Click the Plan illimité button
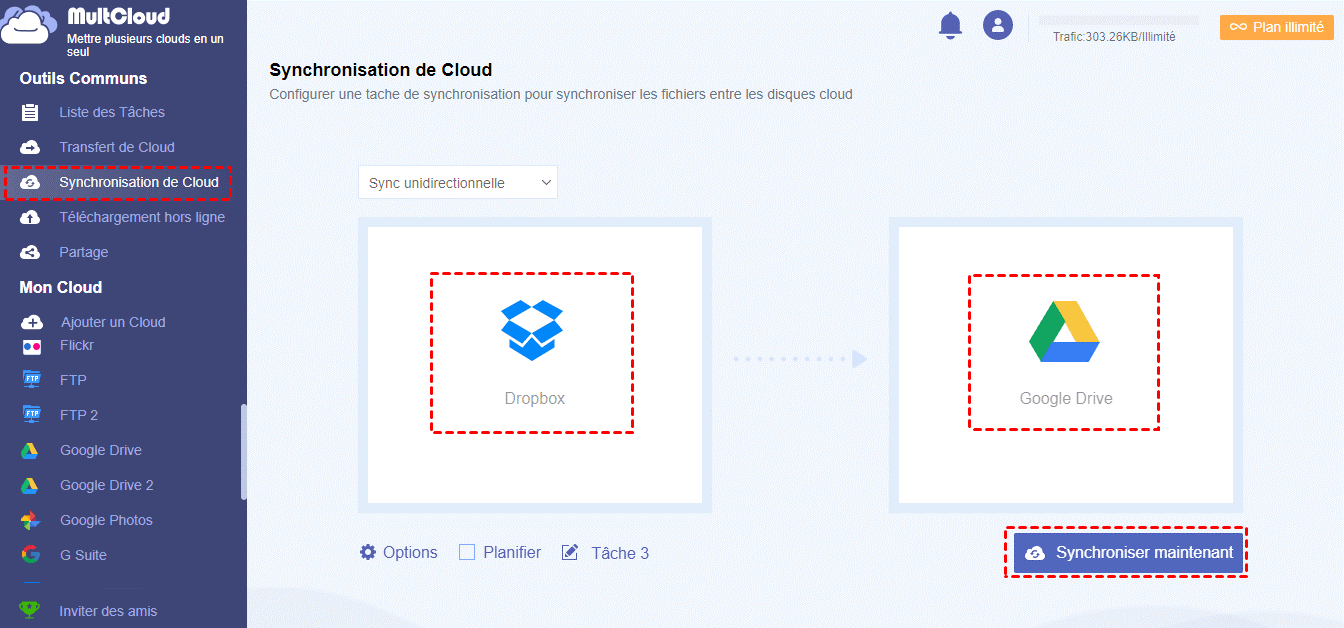The height and width of the screenshot is (628, 1344). [1277, 27]
